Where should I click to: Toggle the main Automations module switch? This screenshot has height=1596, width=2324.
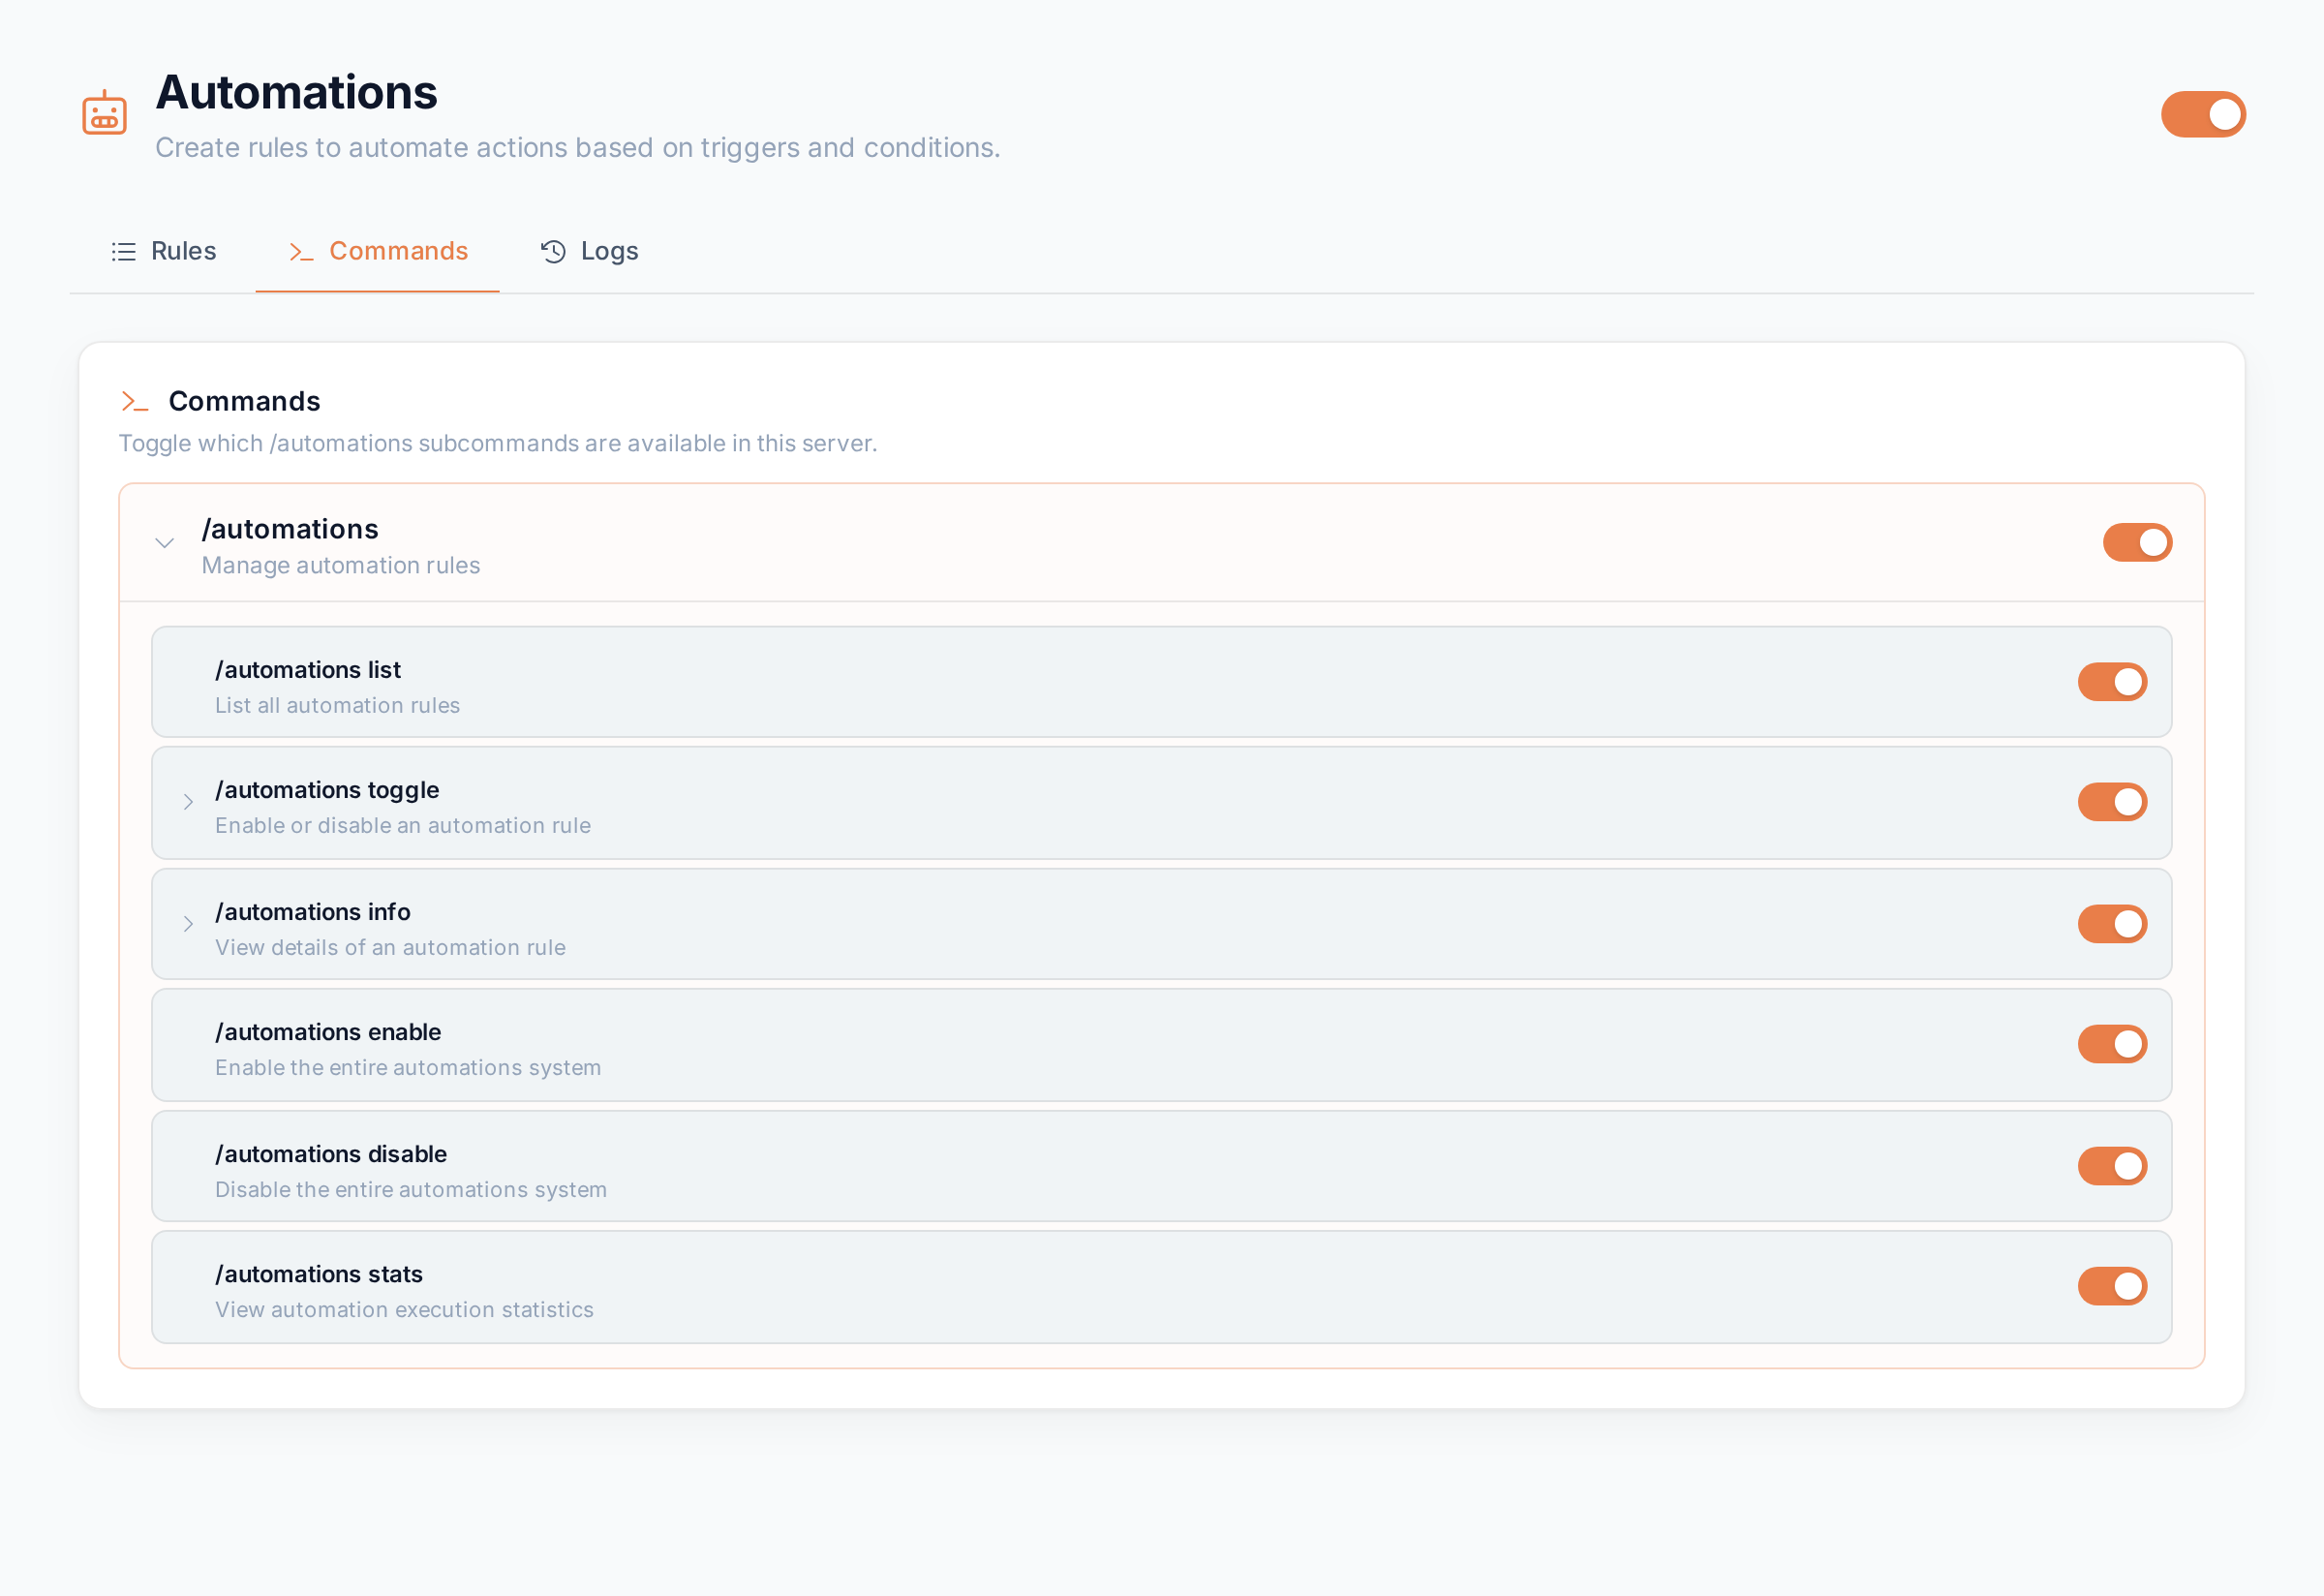2203,114
